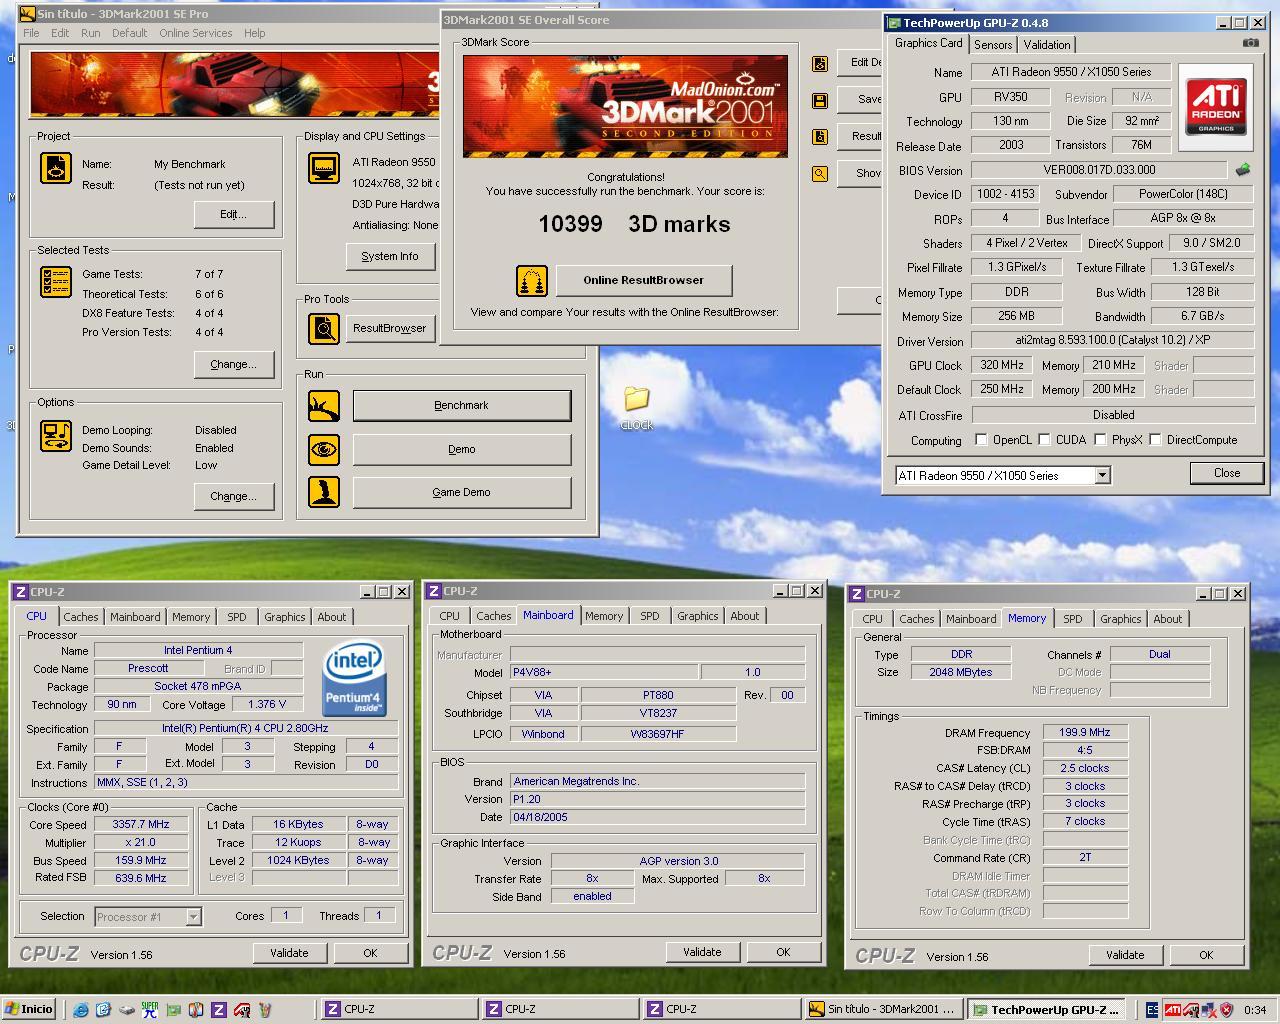1280x1024 pixels.
Task: Click the Options demo looping icon
Action: (x=55, y=436)
